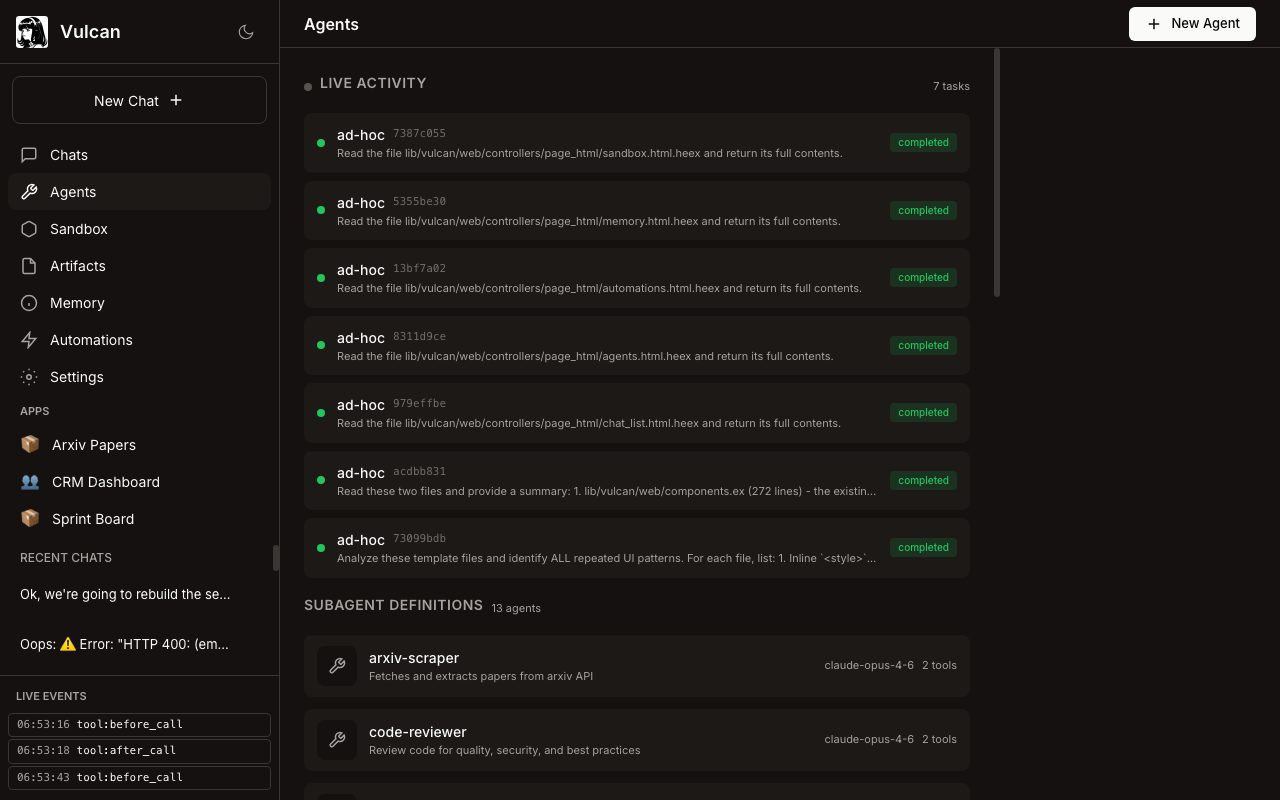Viewport: 1280px width, 800px height.
Task: Open the CRM Dashboard app
Action: pyautogui.click(x=106, y=482)
